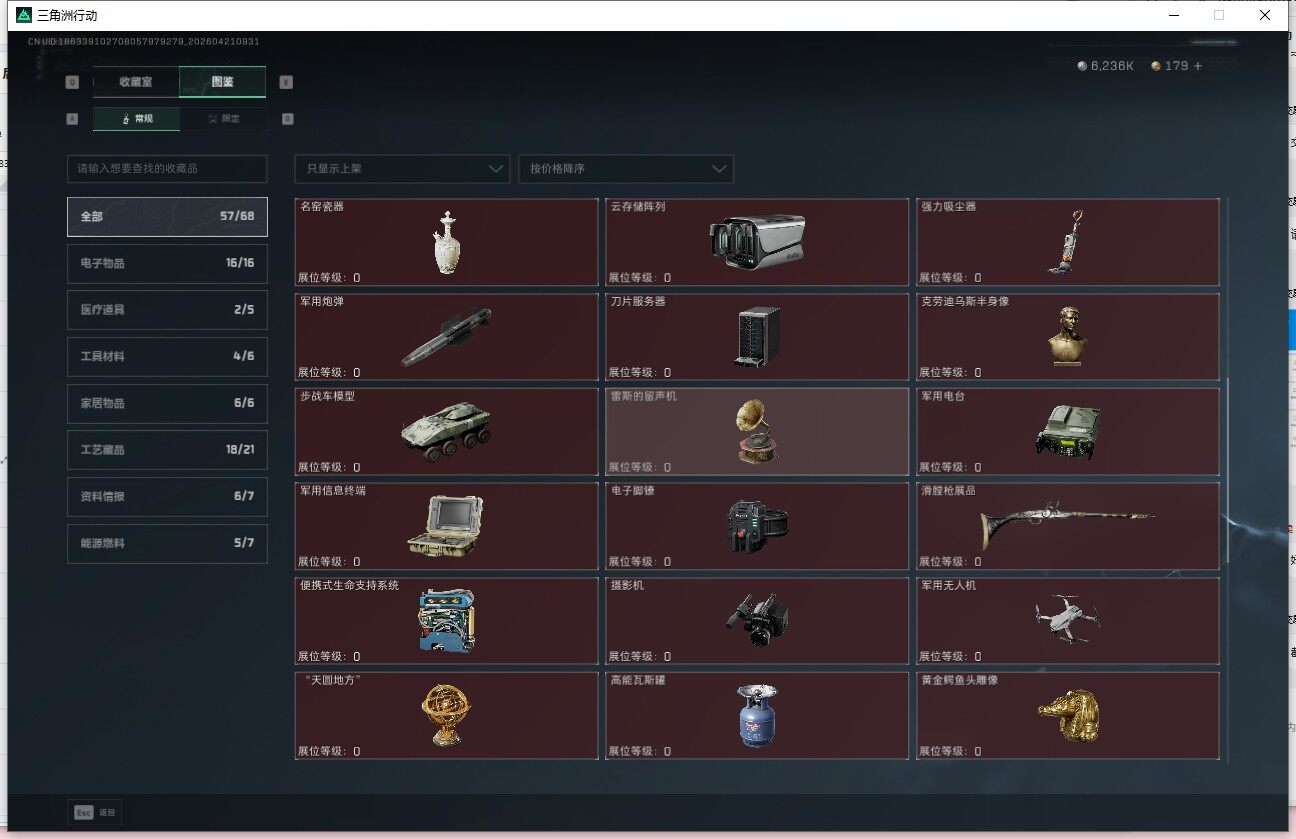1296x839 pixels.
Task: Filter by 工艺藏品 category
Action: [167, 450]
